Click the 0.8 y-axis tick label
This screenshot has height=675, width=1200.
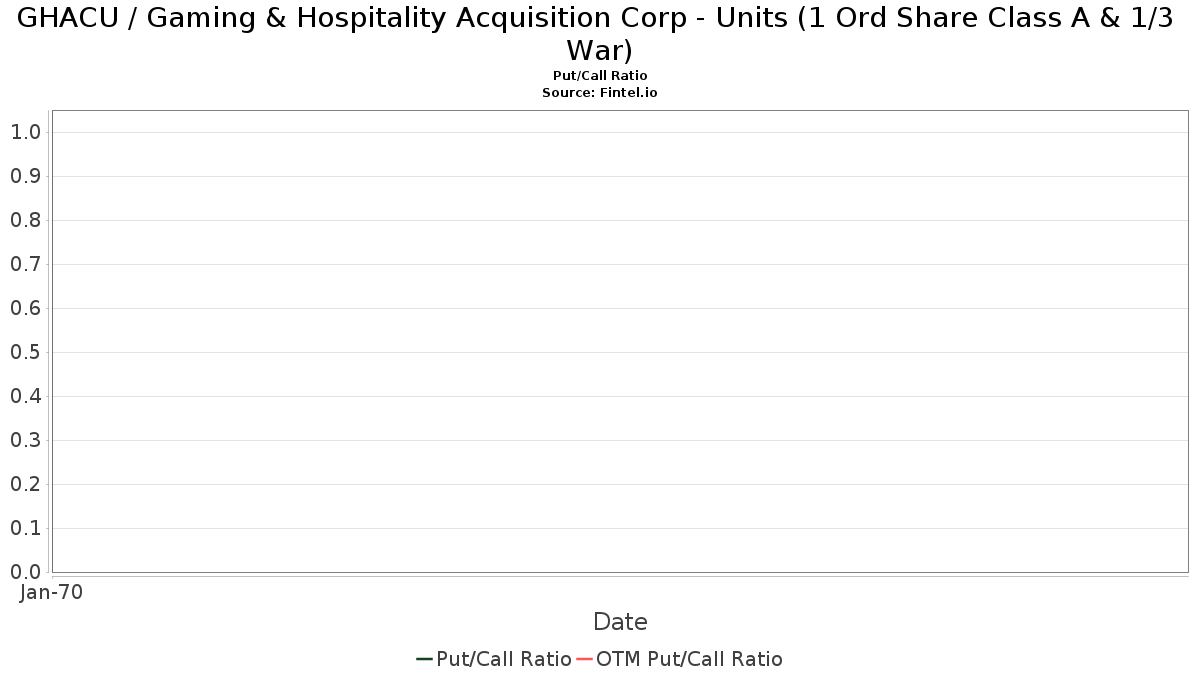pyautogui.click(x=26, y=220)
